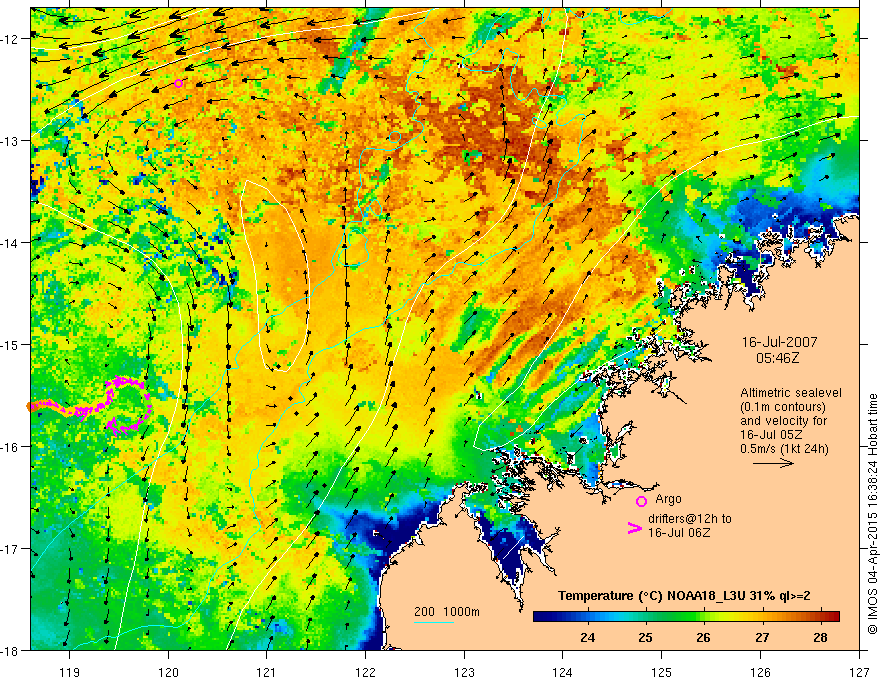Image resolution: width=880 pixels, height=680 pixels.
Task: Click the longitude label 120
Action: [168, 672]
